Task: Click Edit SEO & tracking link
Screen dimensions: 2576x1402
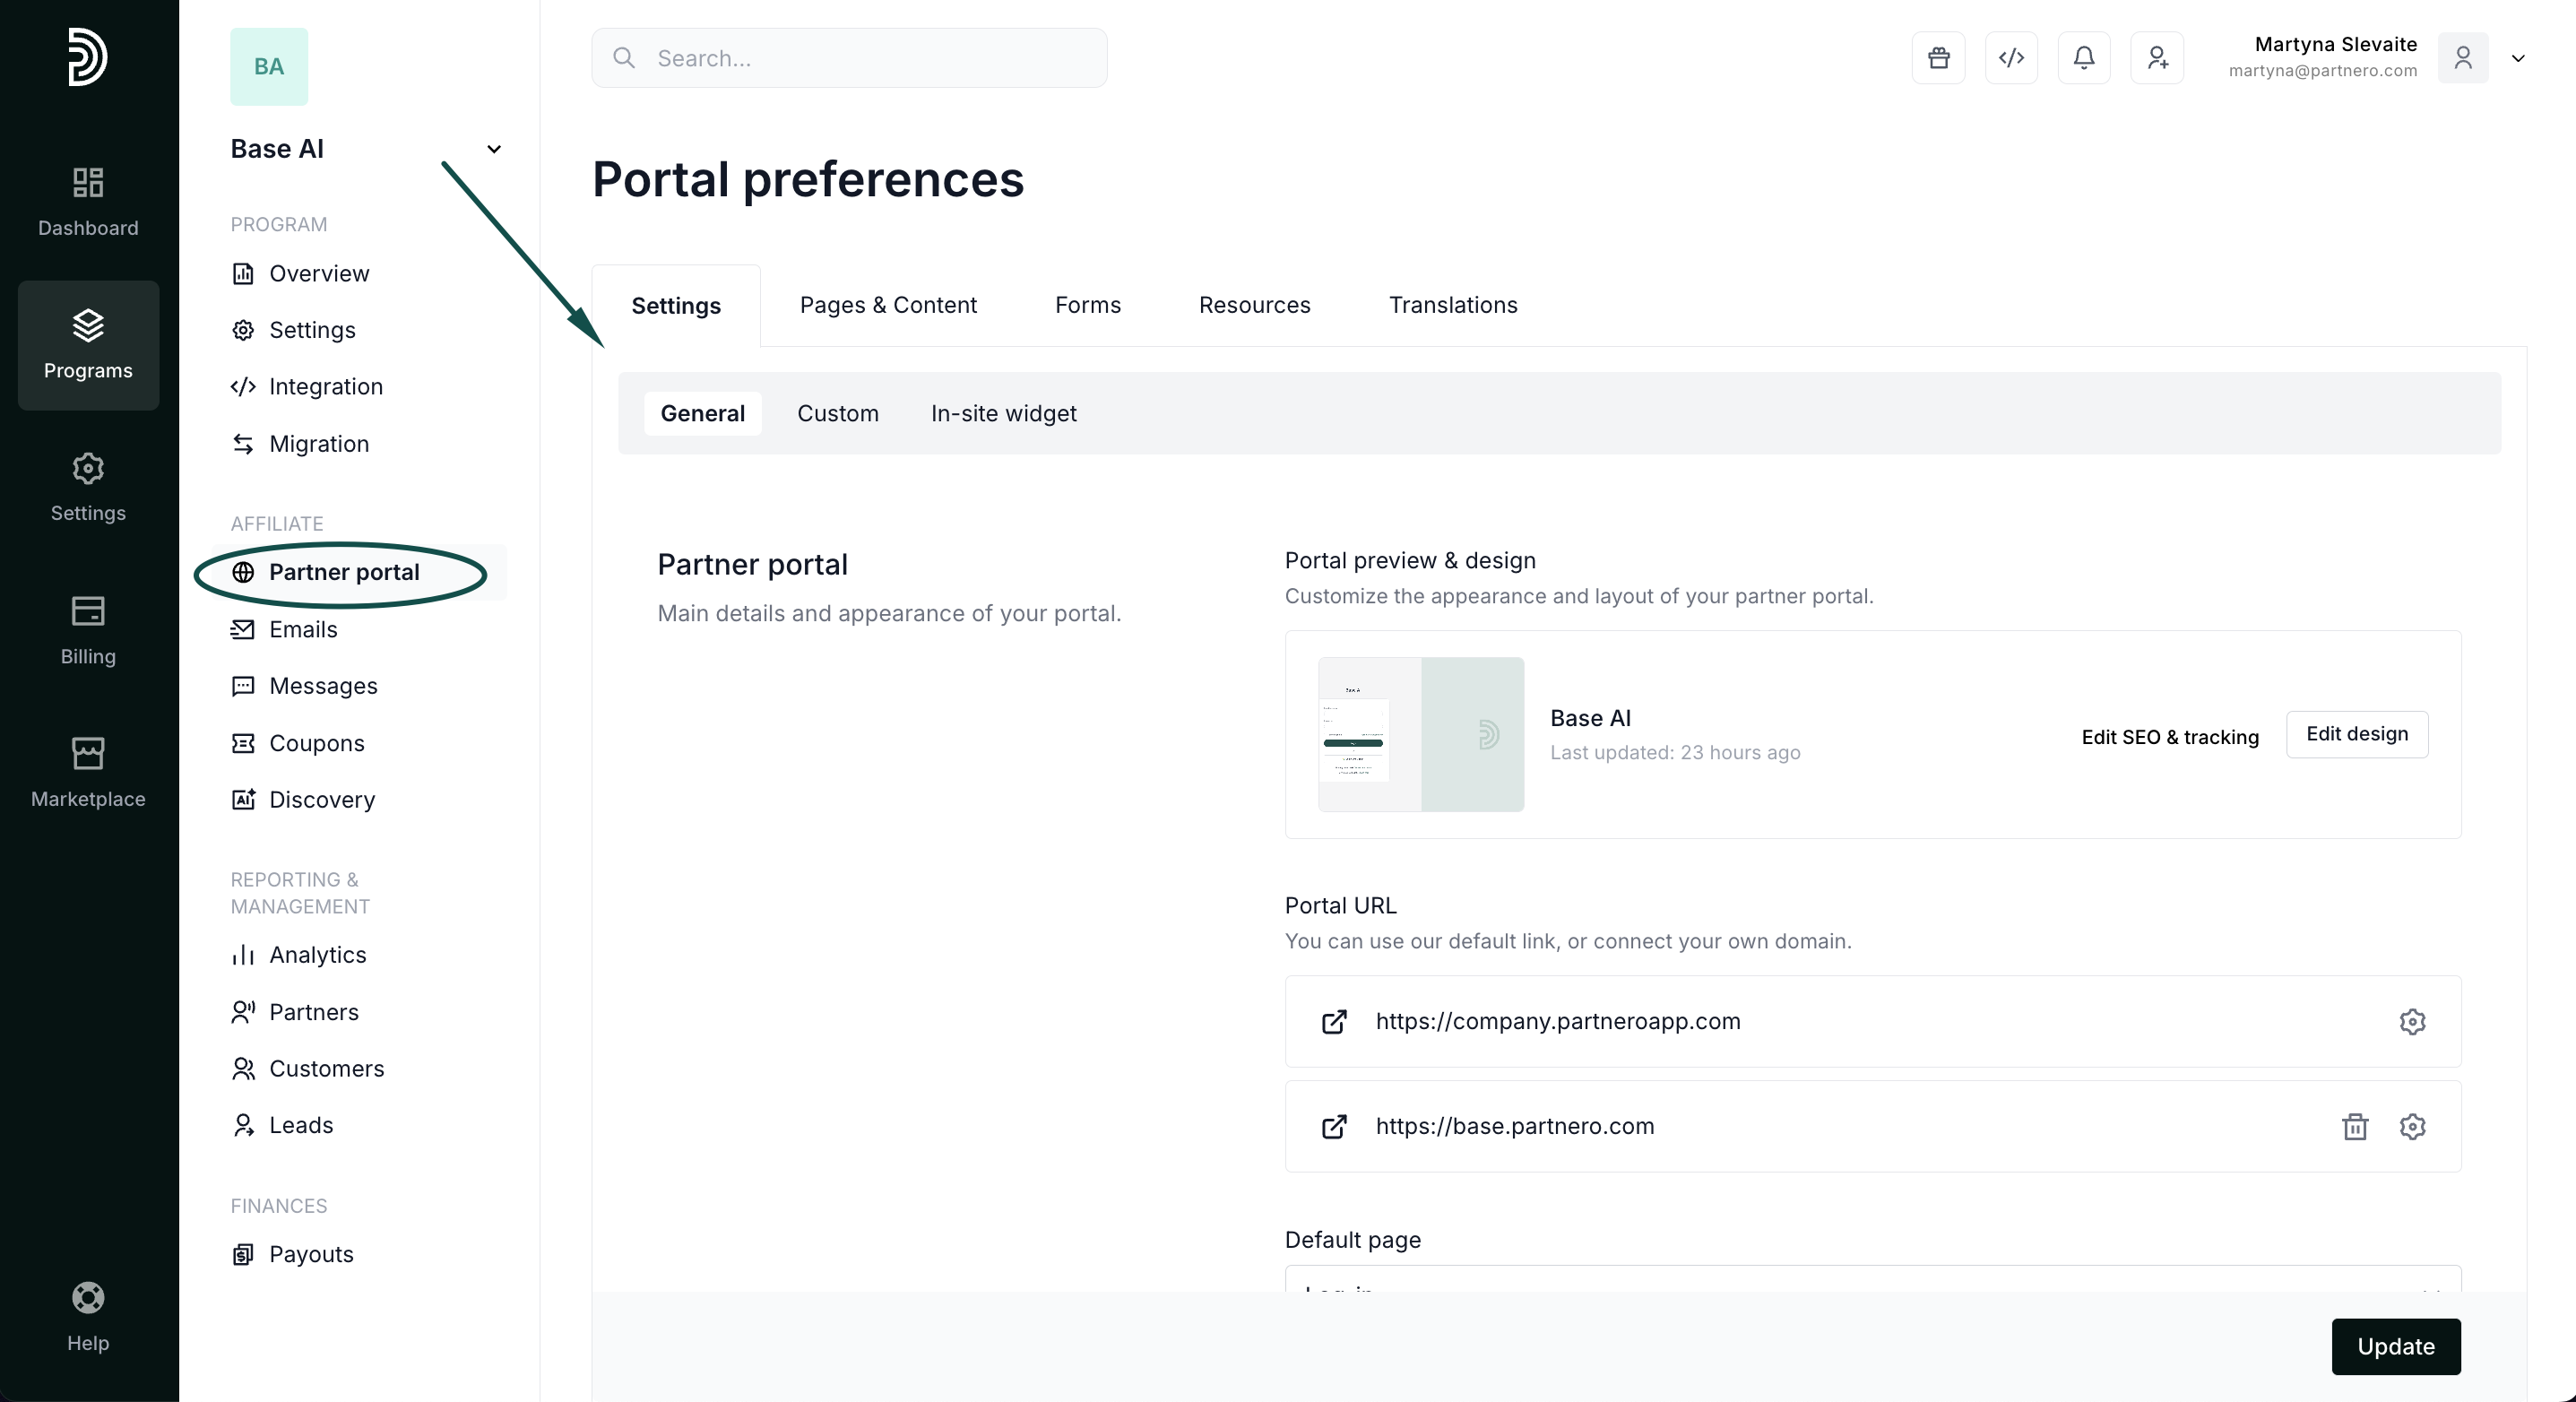Action: tap(2169, 737)
